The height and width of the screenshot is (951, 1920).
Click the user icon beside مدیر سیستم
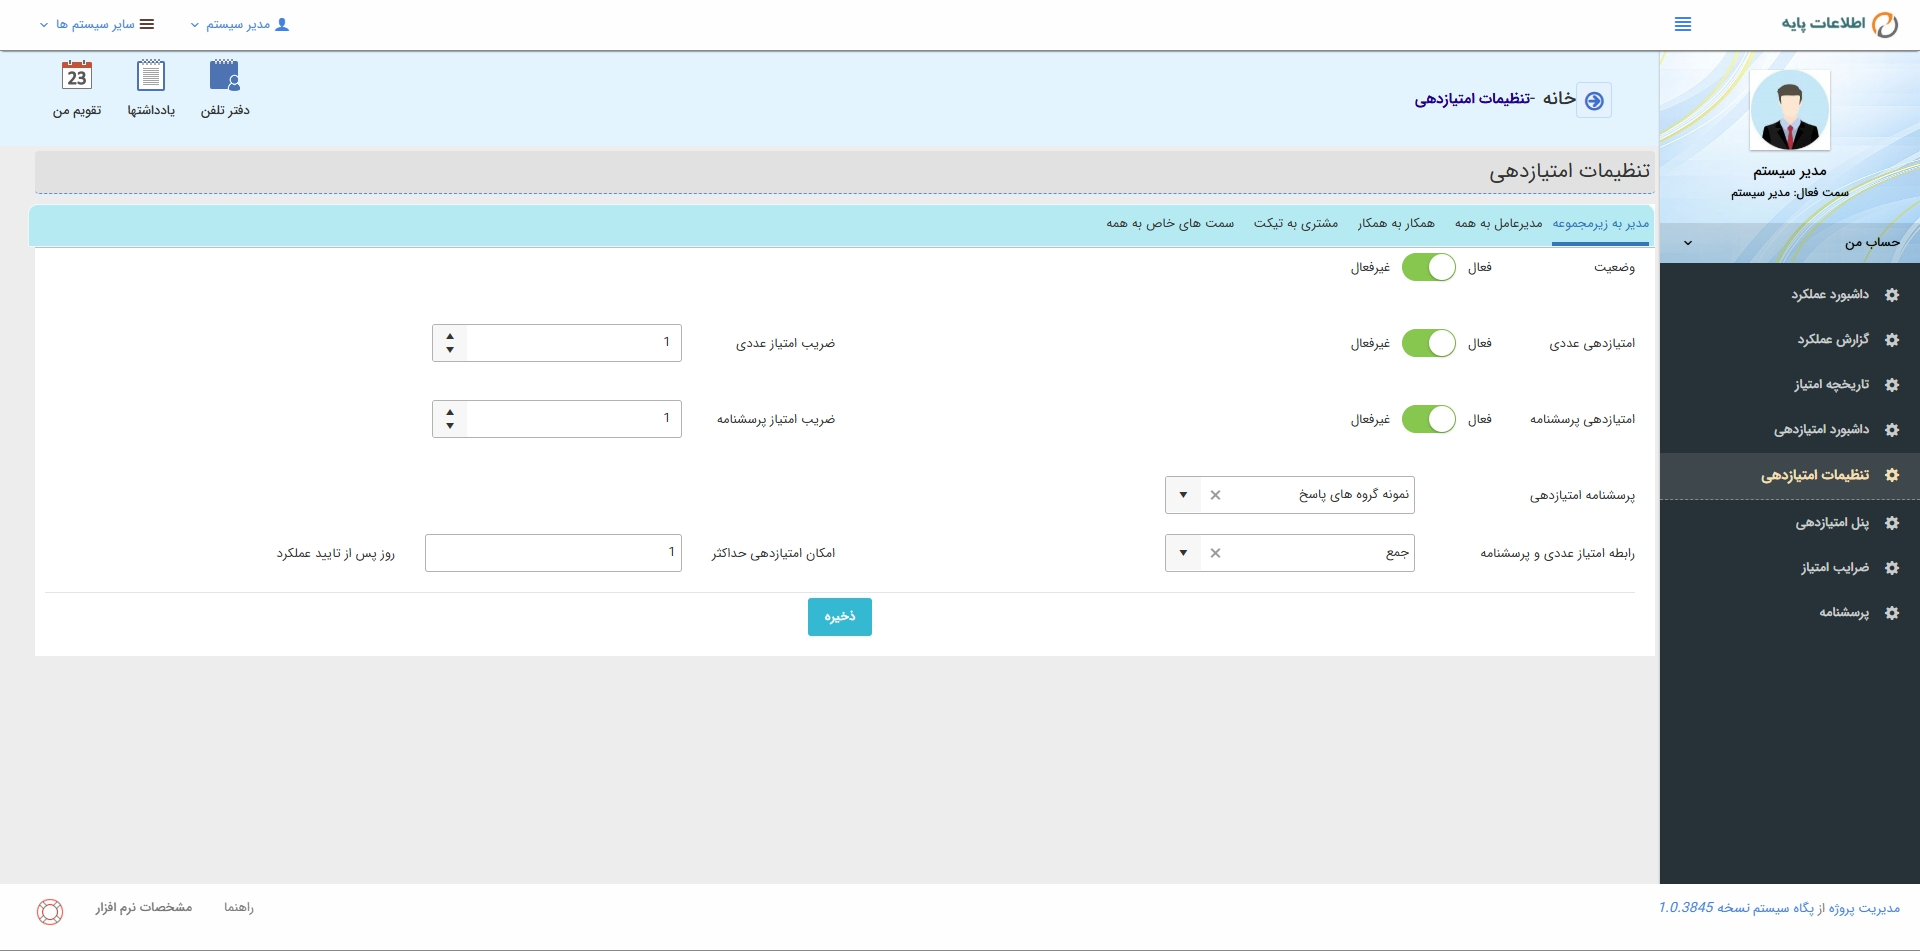click(282, 24)
